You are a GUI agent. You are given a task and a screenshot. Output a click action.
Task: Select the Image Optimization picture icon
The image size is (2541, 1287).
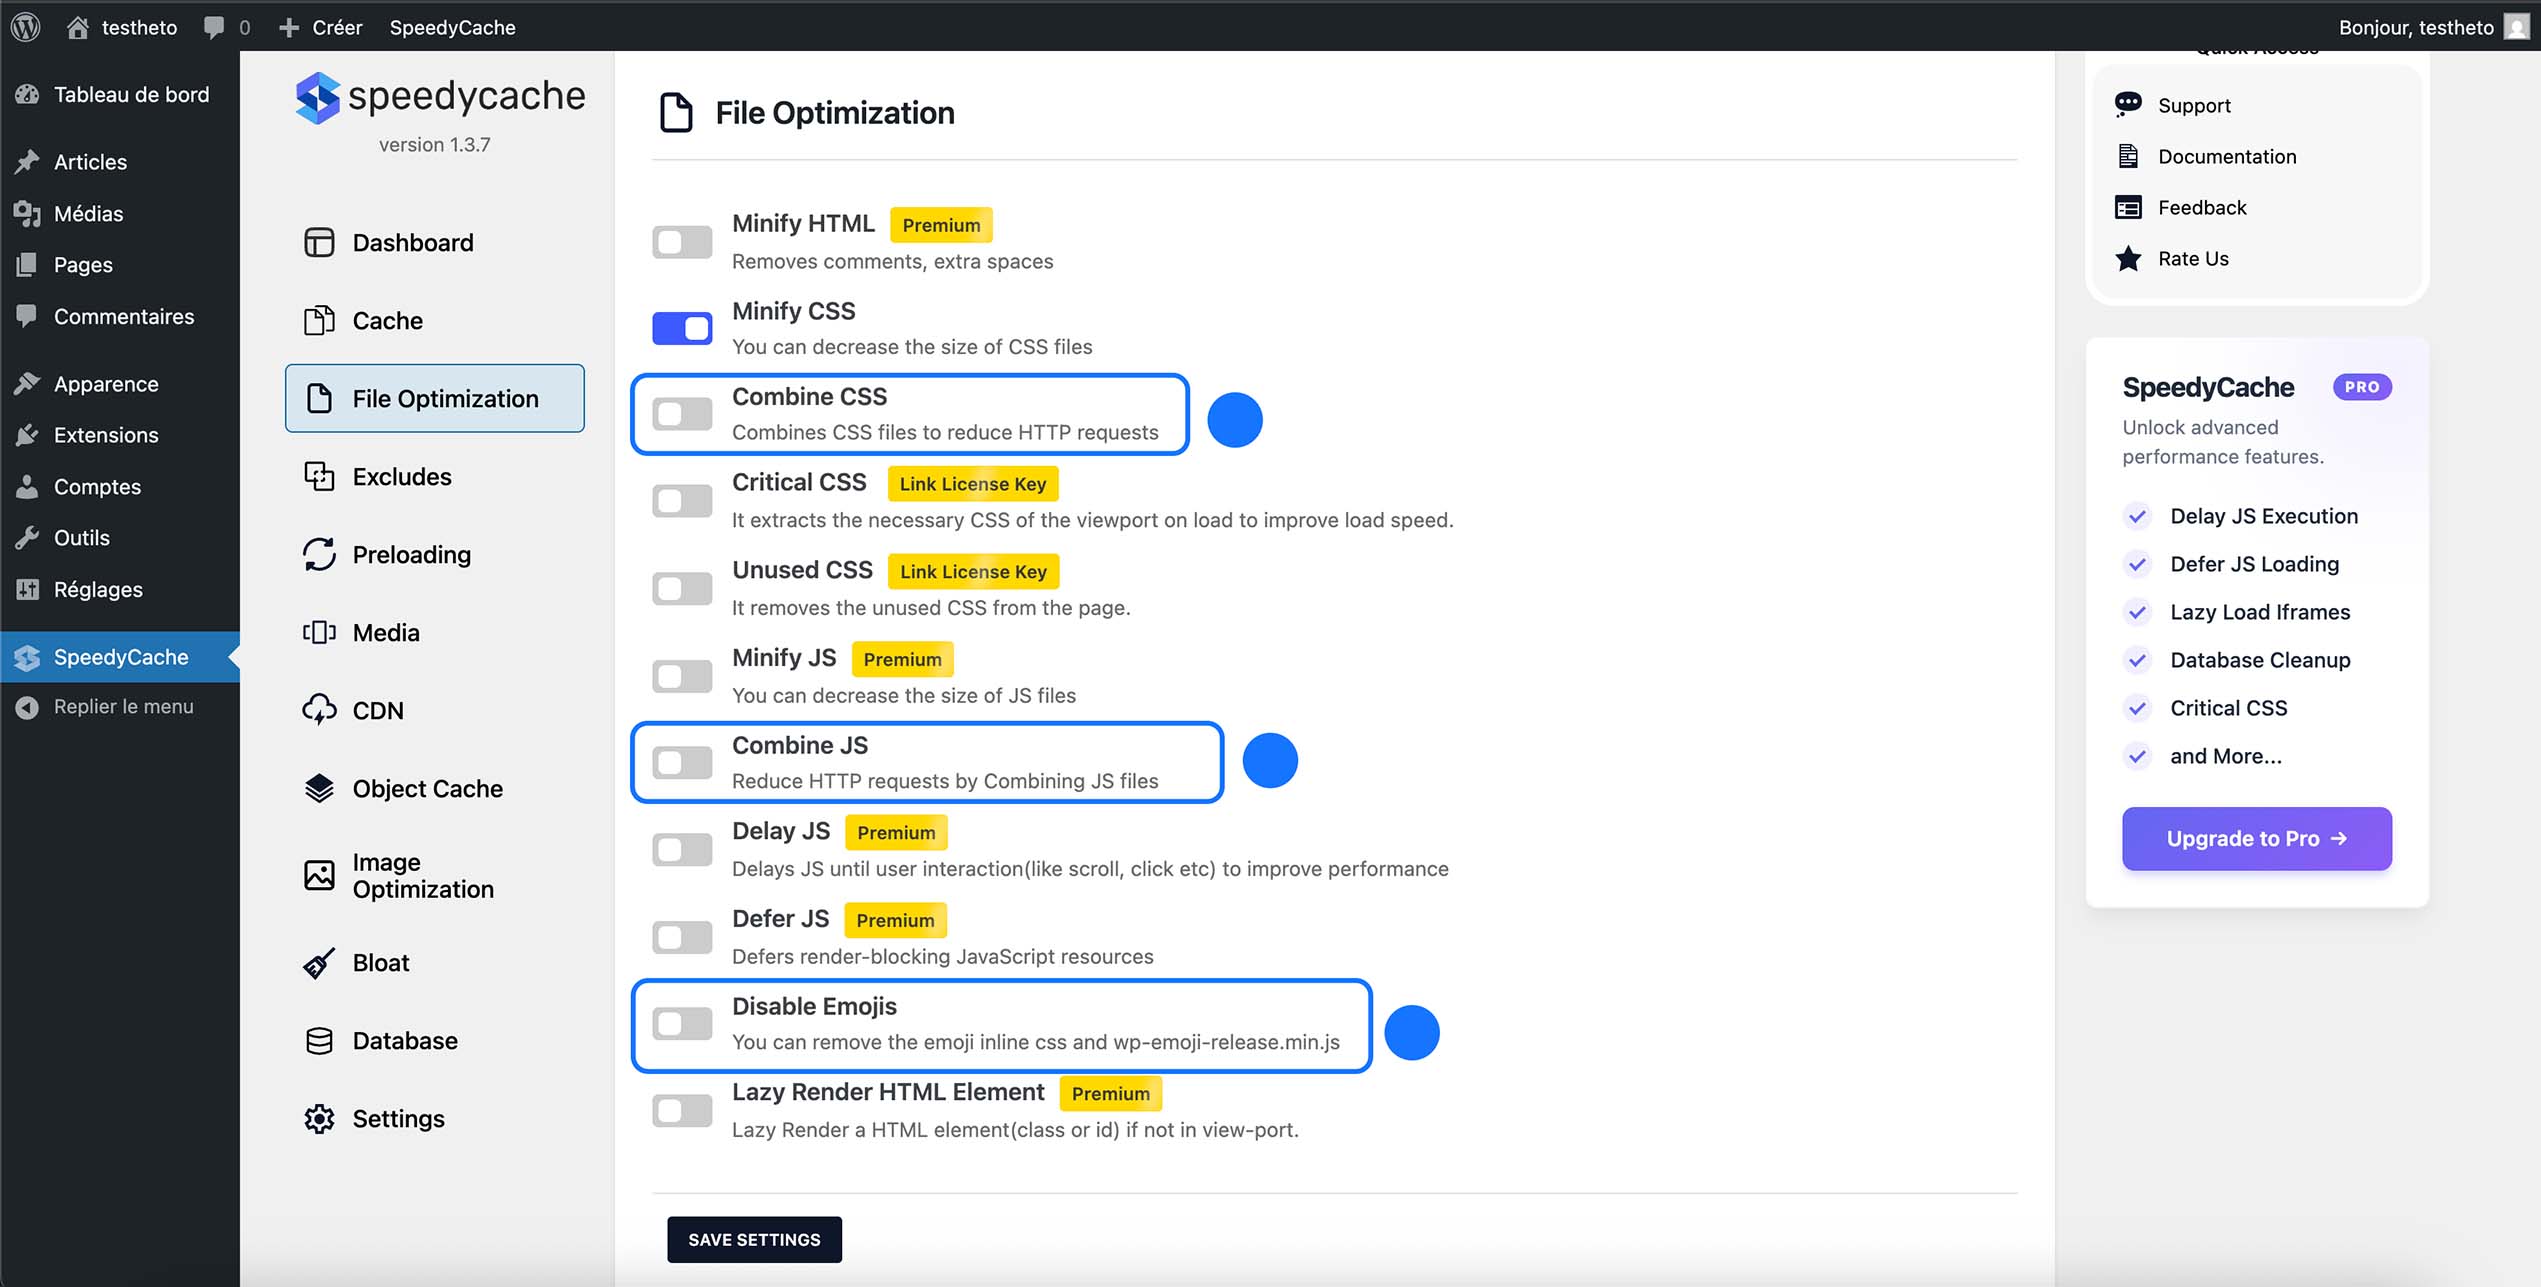point(319,874)
